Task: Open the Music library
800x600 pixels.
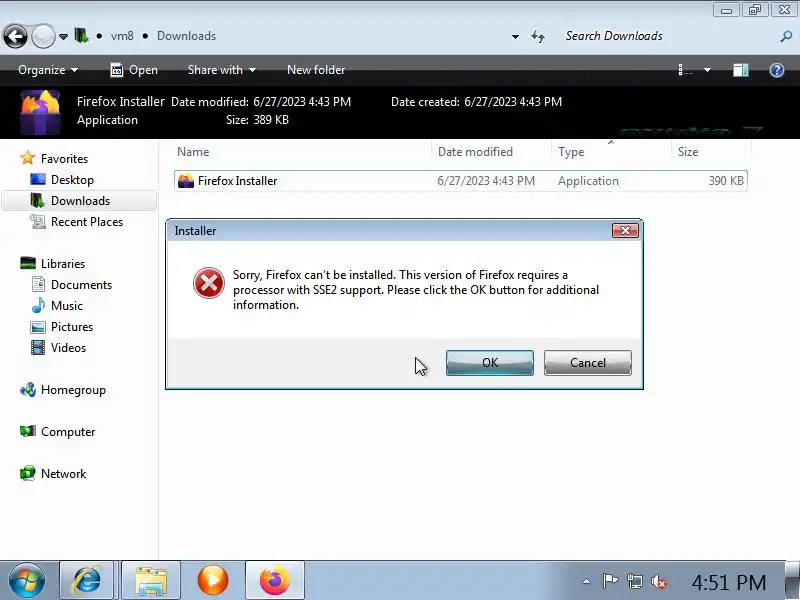Action: pyautogui.click(x=67, y=306)
